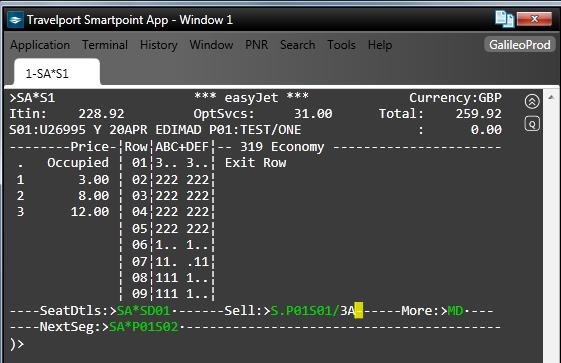This screenshot has height=363, width=561.
Task: Click S01:U26995 flight segment text
Action: pyautogui.click(x=48, y=129)
